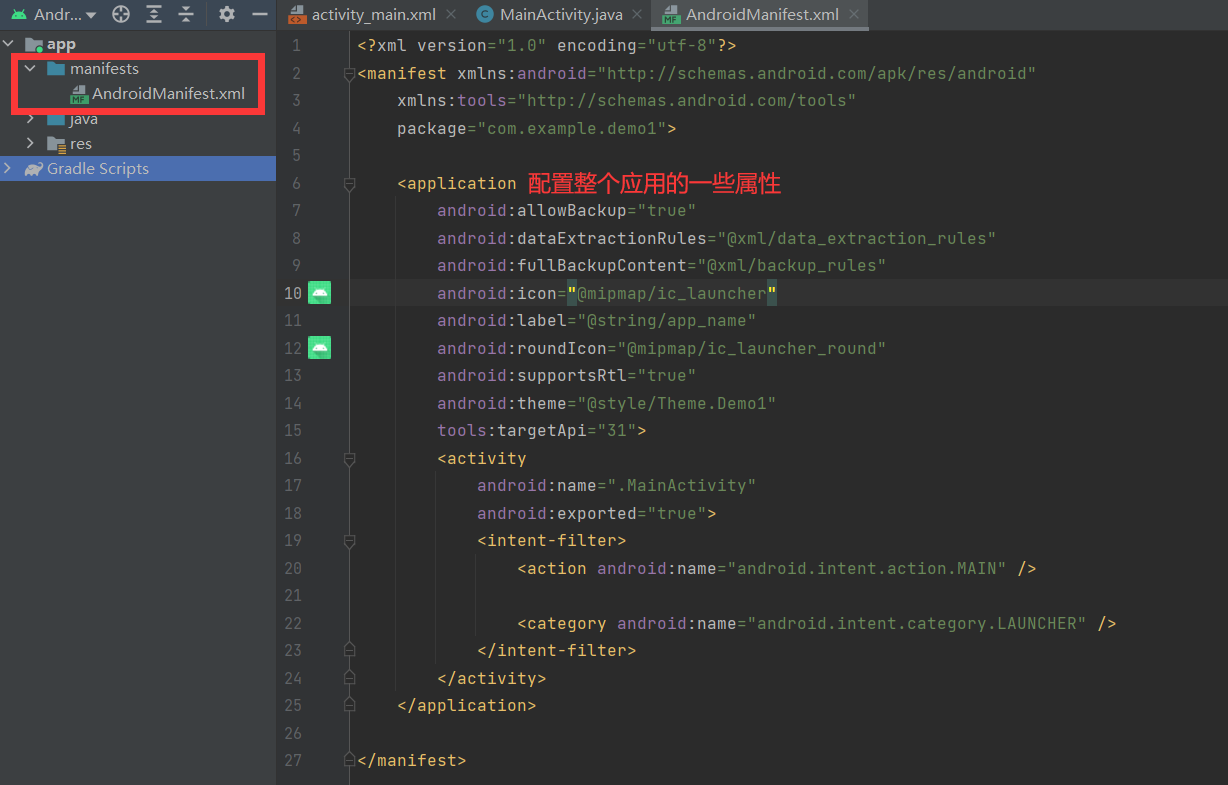Close the MainActivity.java tab
This screenshot has width=1228, height=785.
(x=638, y=15)
